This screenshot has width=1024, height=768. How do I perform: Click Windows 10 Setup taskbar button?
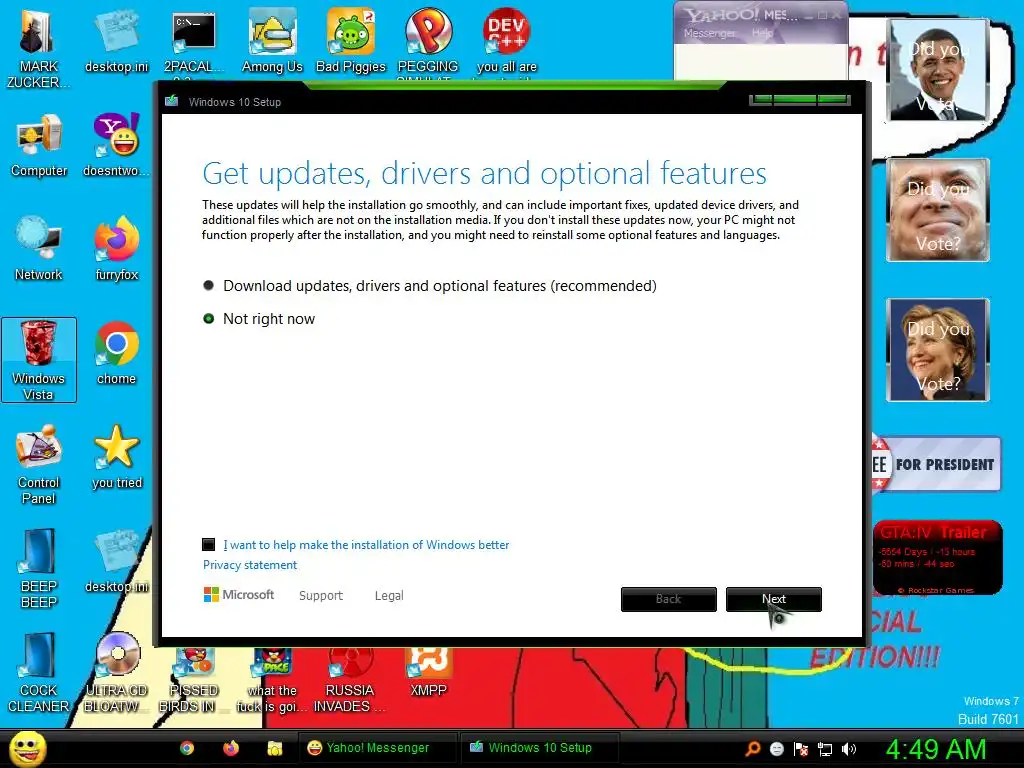tap(539, 748)
